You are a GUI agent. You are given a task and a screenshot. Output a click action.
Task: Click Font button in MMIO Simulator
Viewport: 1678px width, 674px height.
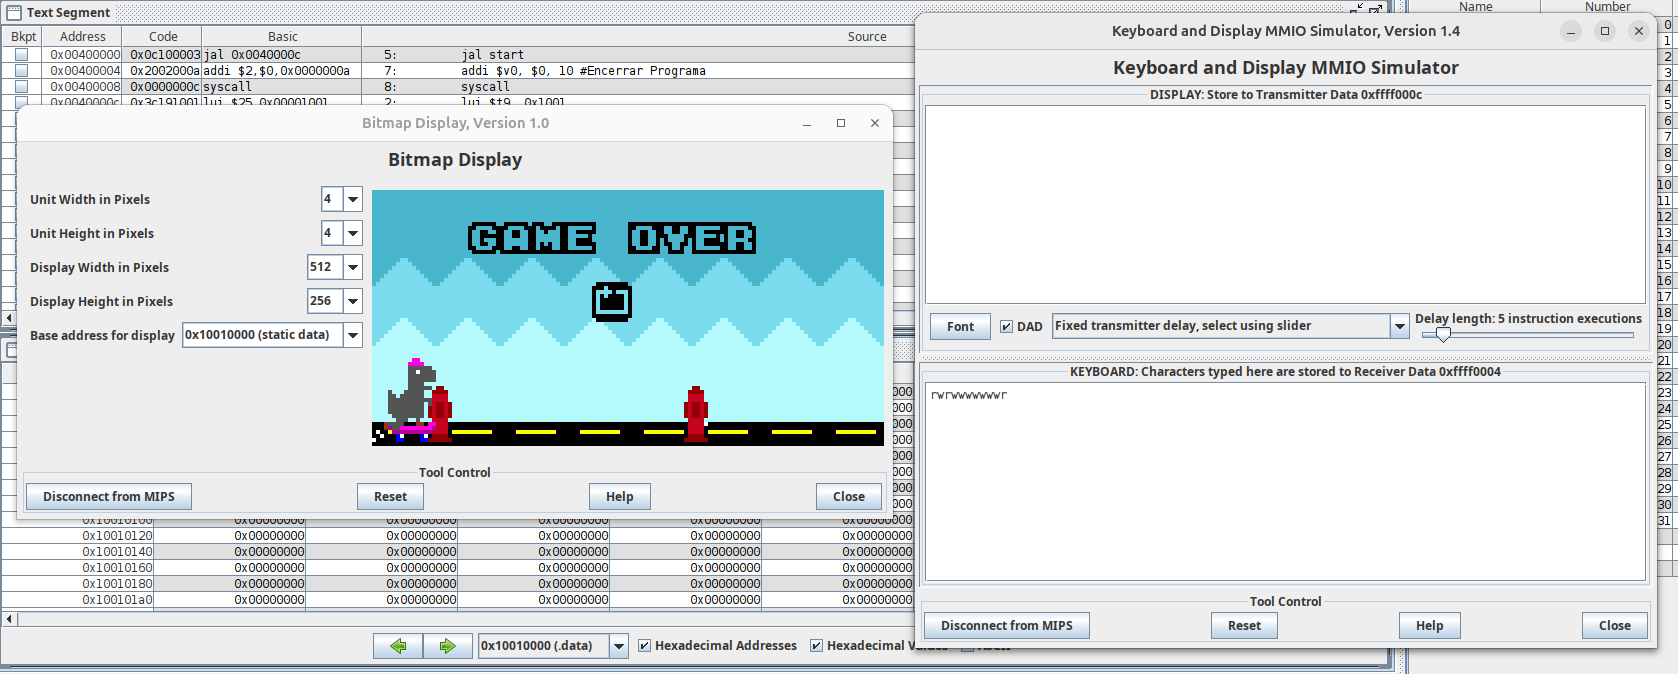(960, 327)
